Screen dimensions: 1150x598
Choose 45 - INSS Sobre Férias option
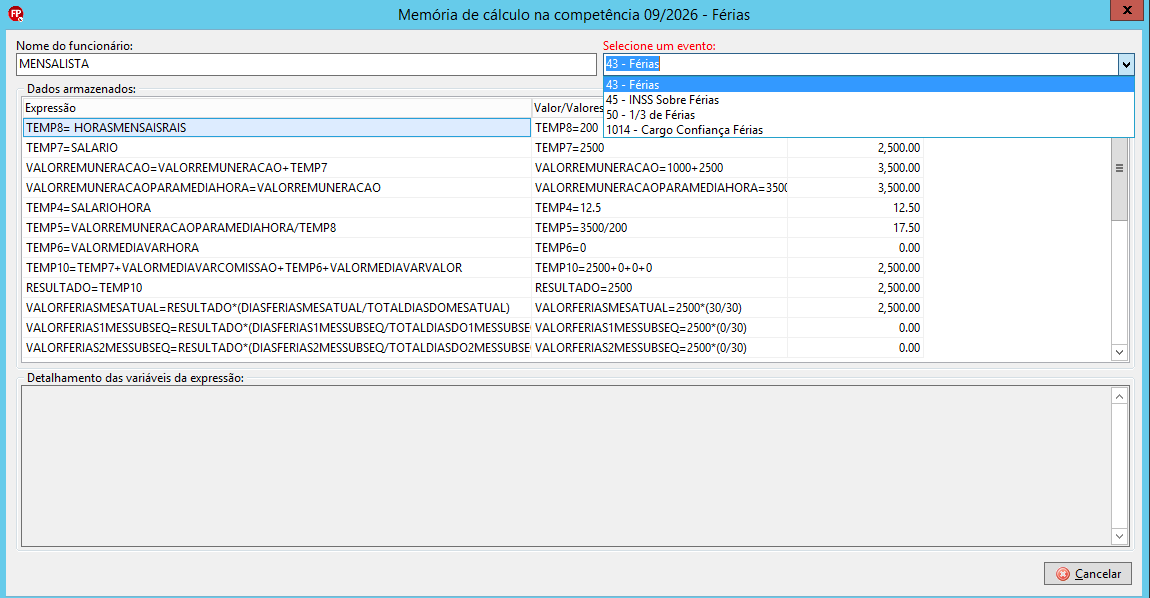tap(868, 100)
